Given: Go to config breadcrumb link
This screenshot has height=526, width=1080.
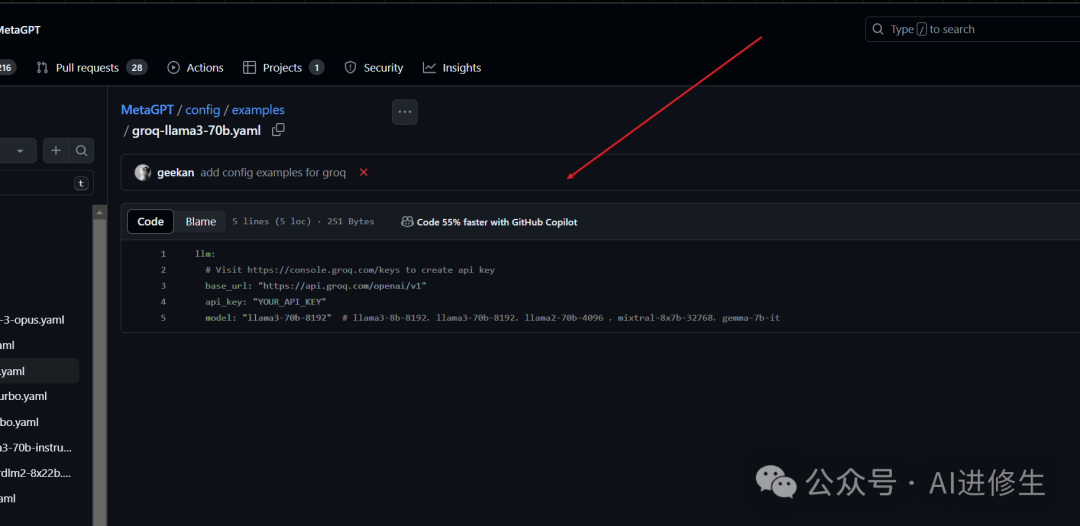Looking at the screenshot, I should (202, 109).
